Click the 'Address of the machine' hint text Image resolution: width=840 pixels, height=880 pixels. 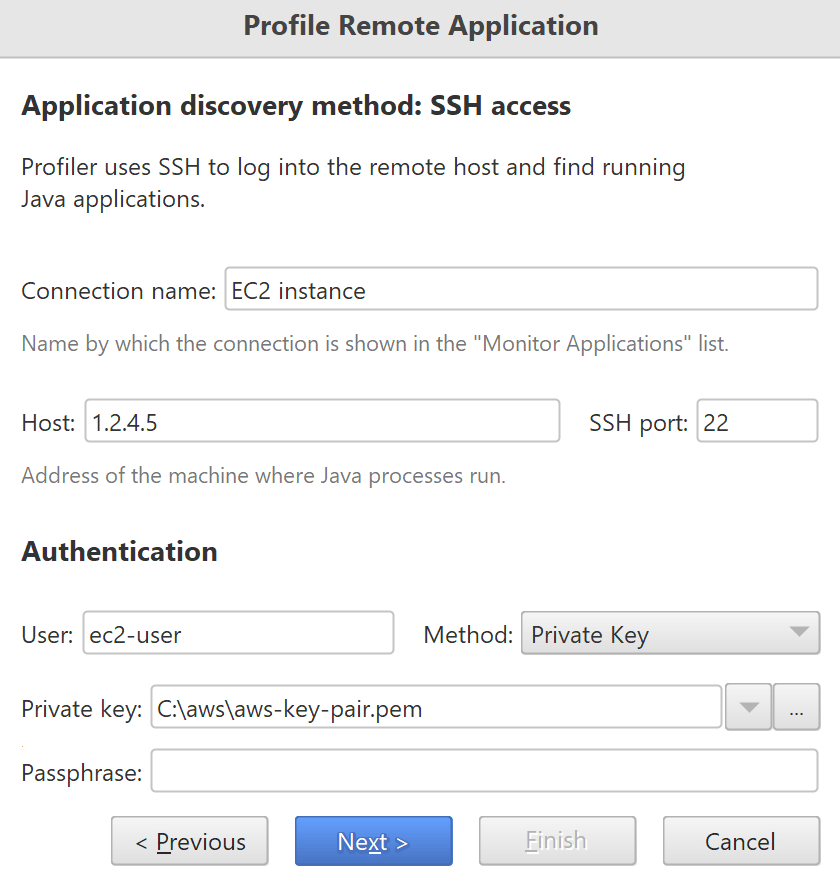point(264,476)
